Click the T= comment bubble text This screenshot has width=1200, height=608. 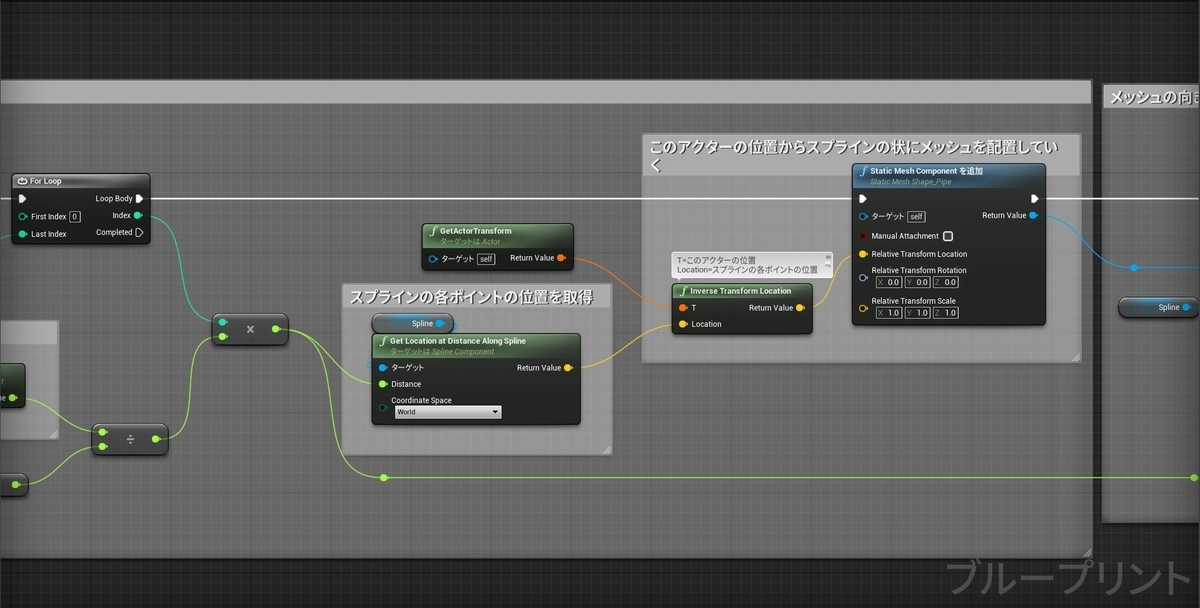point(747,265)
